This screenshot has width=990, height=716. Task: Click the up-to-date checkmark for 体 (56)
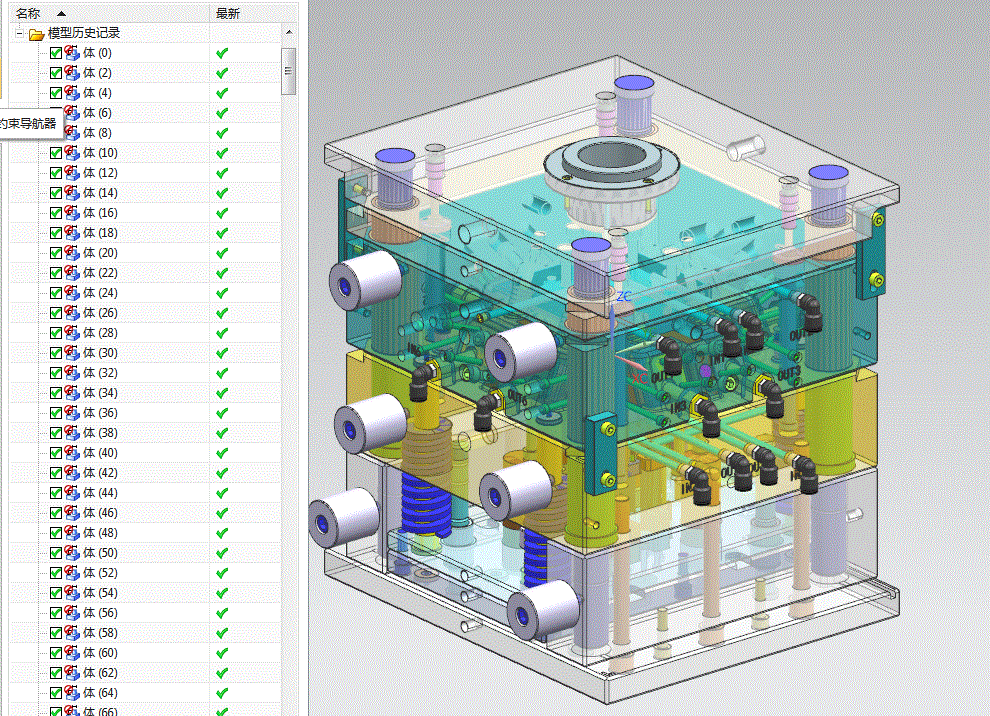[x=222, y=613]
